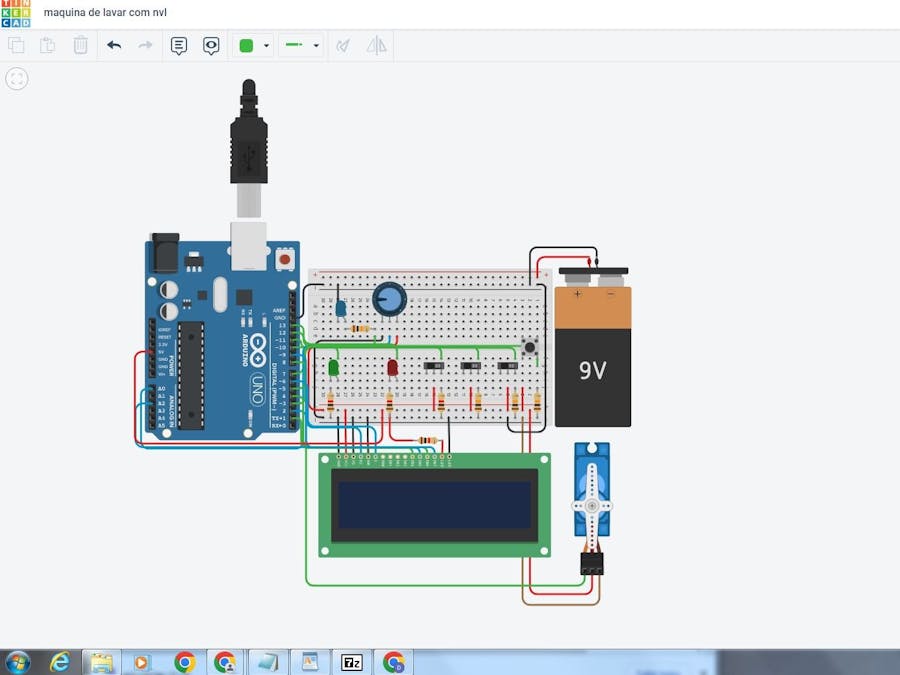Click the Mirror flip tool icon
Image resolution: width=900 pixels, height=675 pixels.
click(376, 45)
